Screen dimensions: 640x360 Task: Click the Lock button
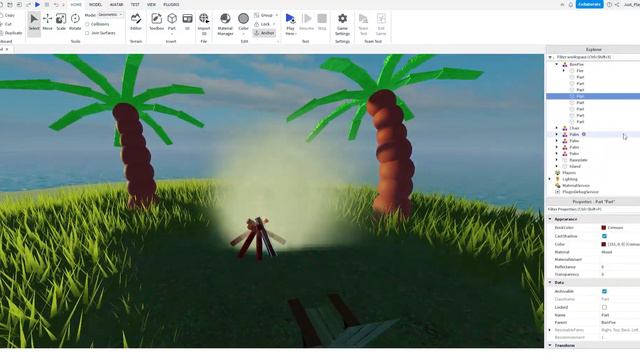click(262, 24)
